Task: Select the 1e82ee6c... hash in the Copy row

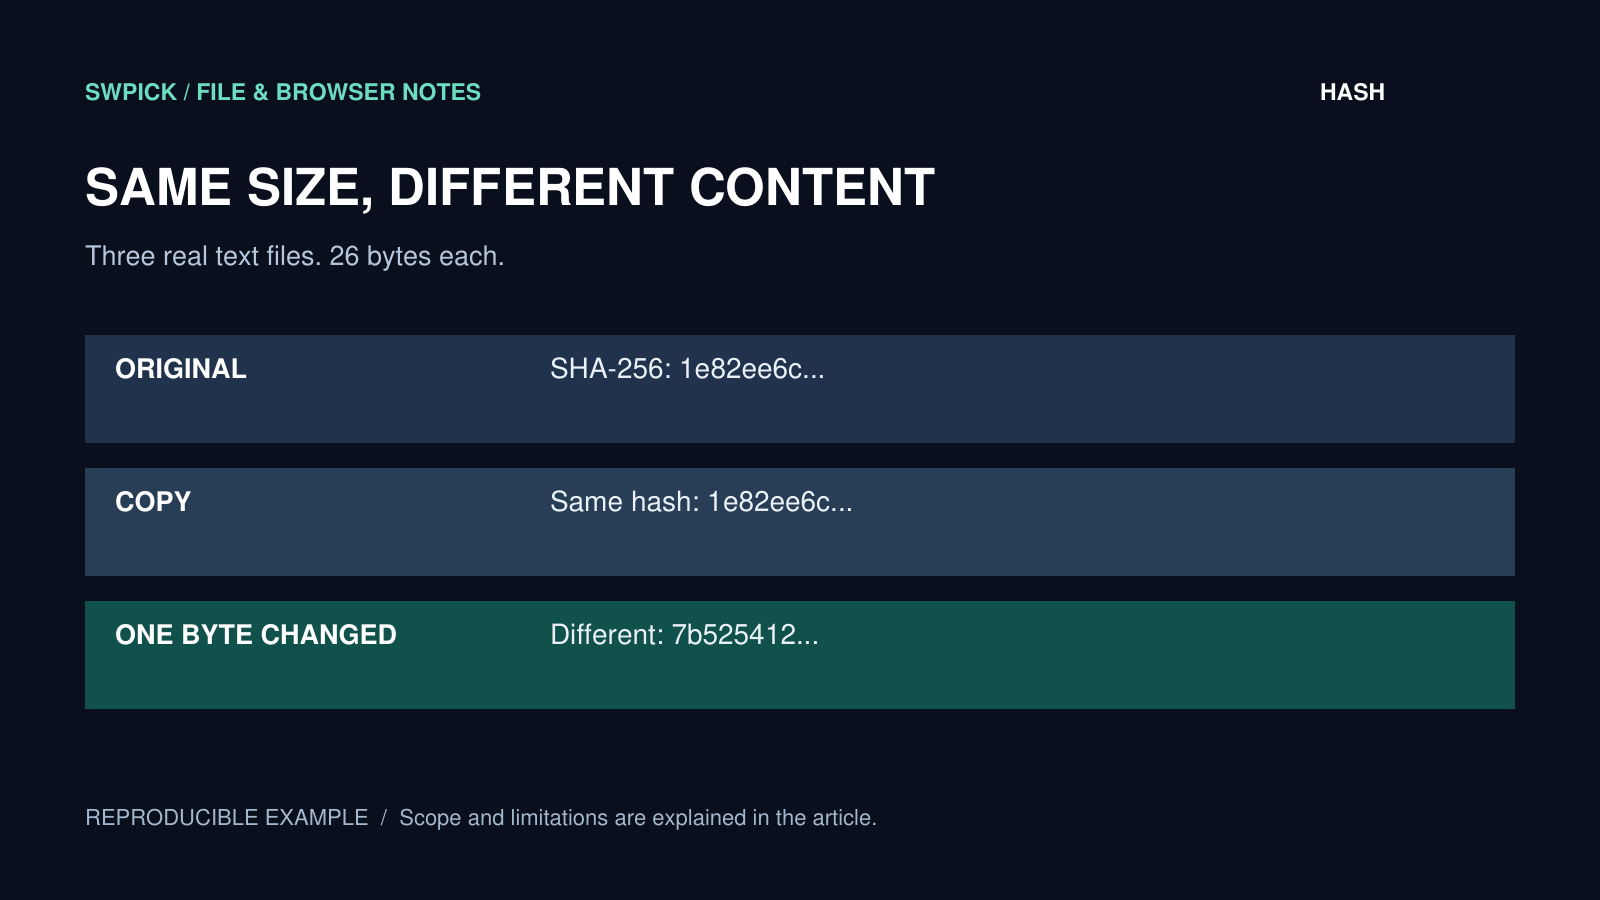Action: tap(780, 502)
